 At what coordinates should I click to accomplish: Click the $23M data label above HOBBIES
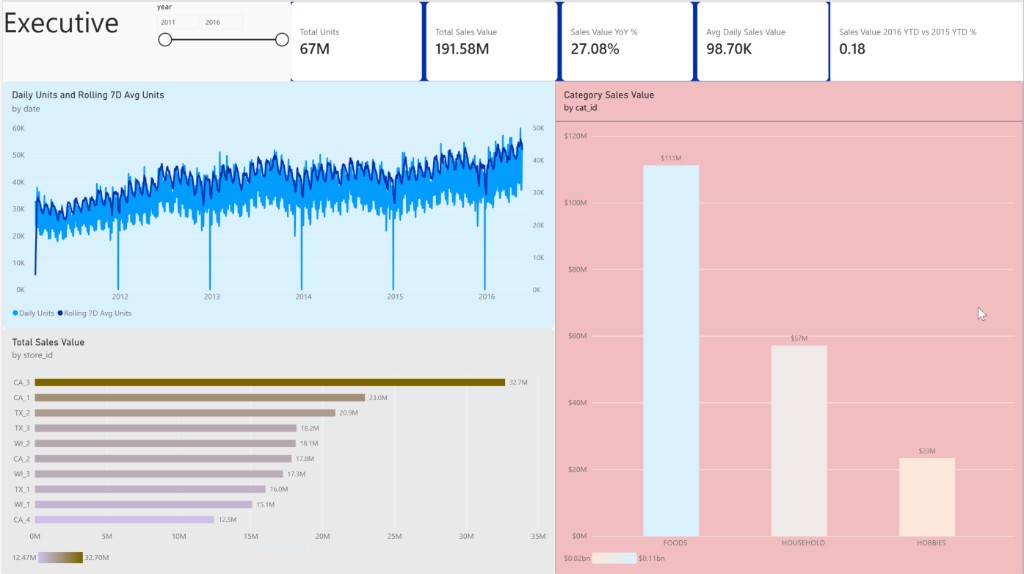(x=927, y=451)
